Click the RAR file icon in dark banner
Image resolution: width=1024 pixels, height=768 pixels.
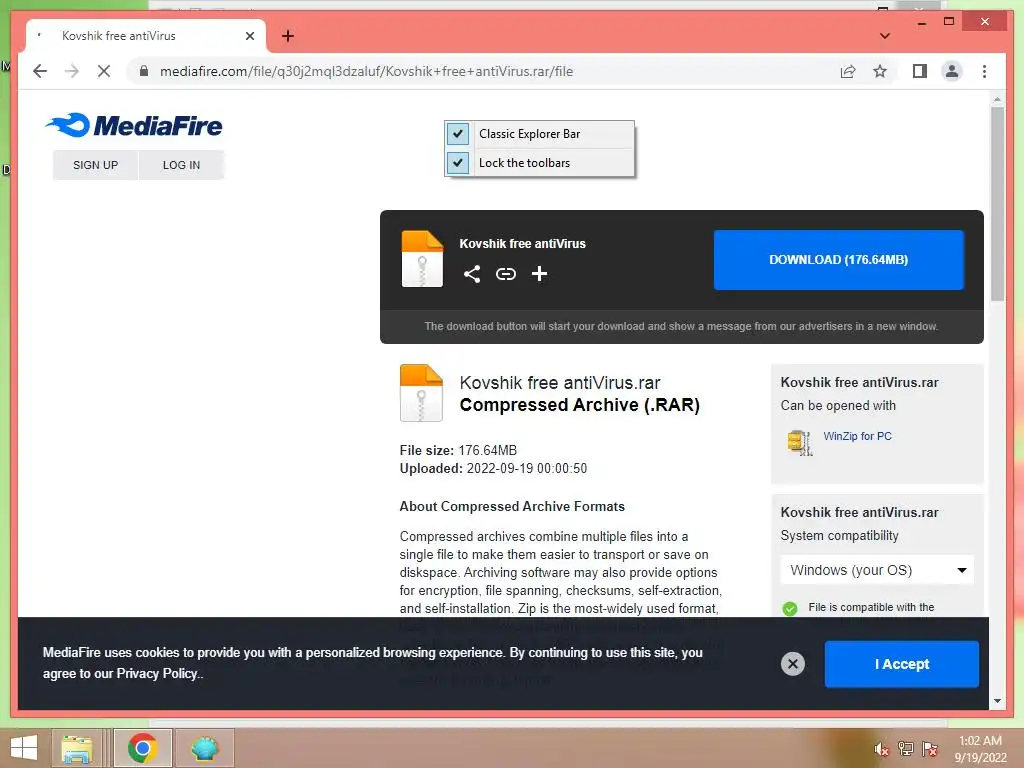[422, 259]
